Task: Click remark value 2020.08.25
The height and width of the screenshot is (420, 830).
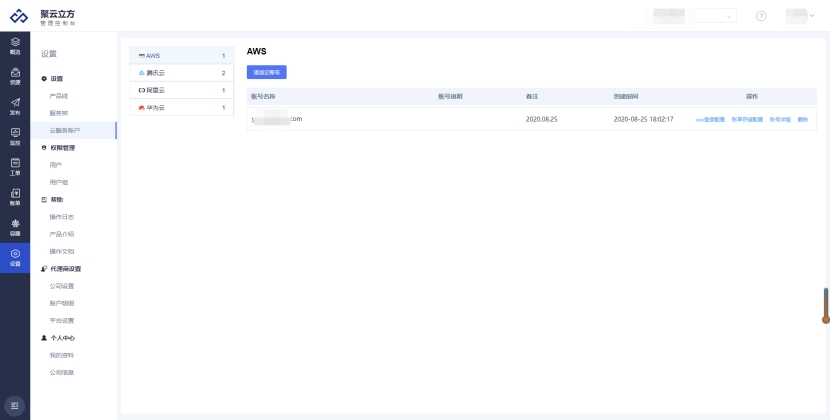Action: click(x=542, y=119)
